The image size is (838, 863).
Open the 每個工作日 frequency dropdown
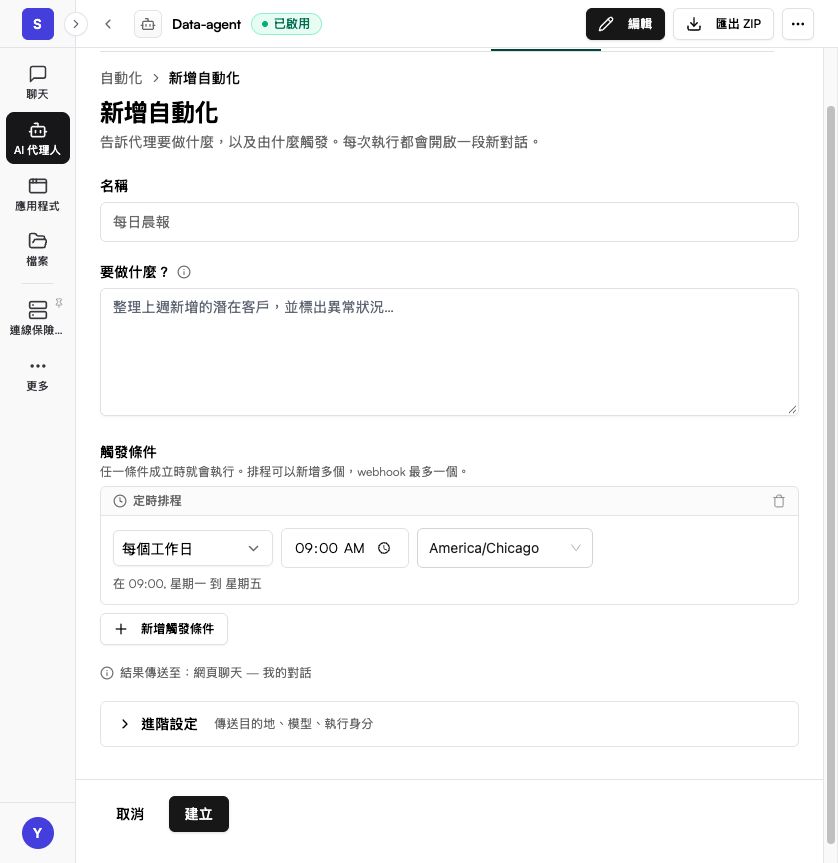193,548
